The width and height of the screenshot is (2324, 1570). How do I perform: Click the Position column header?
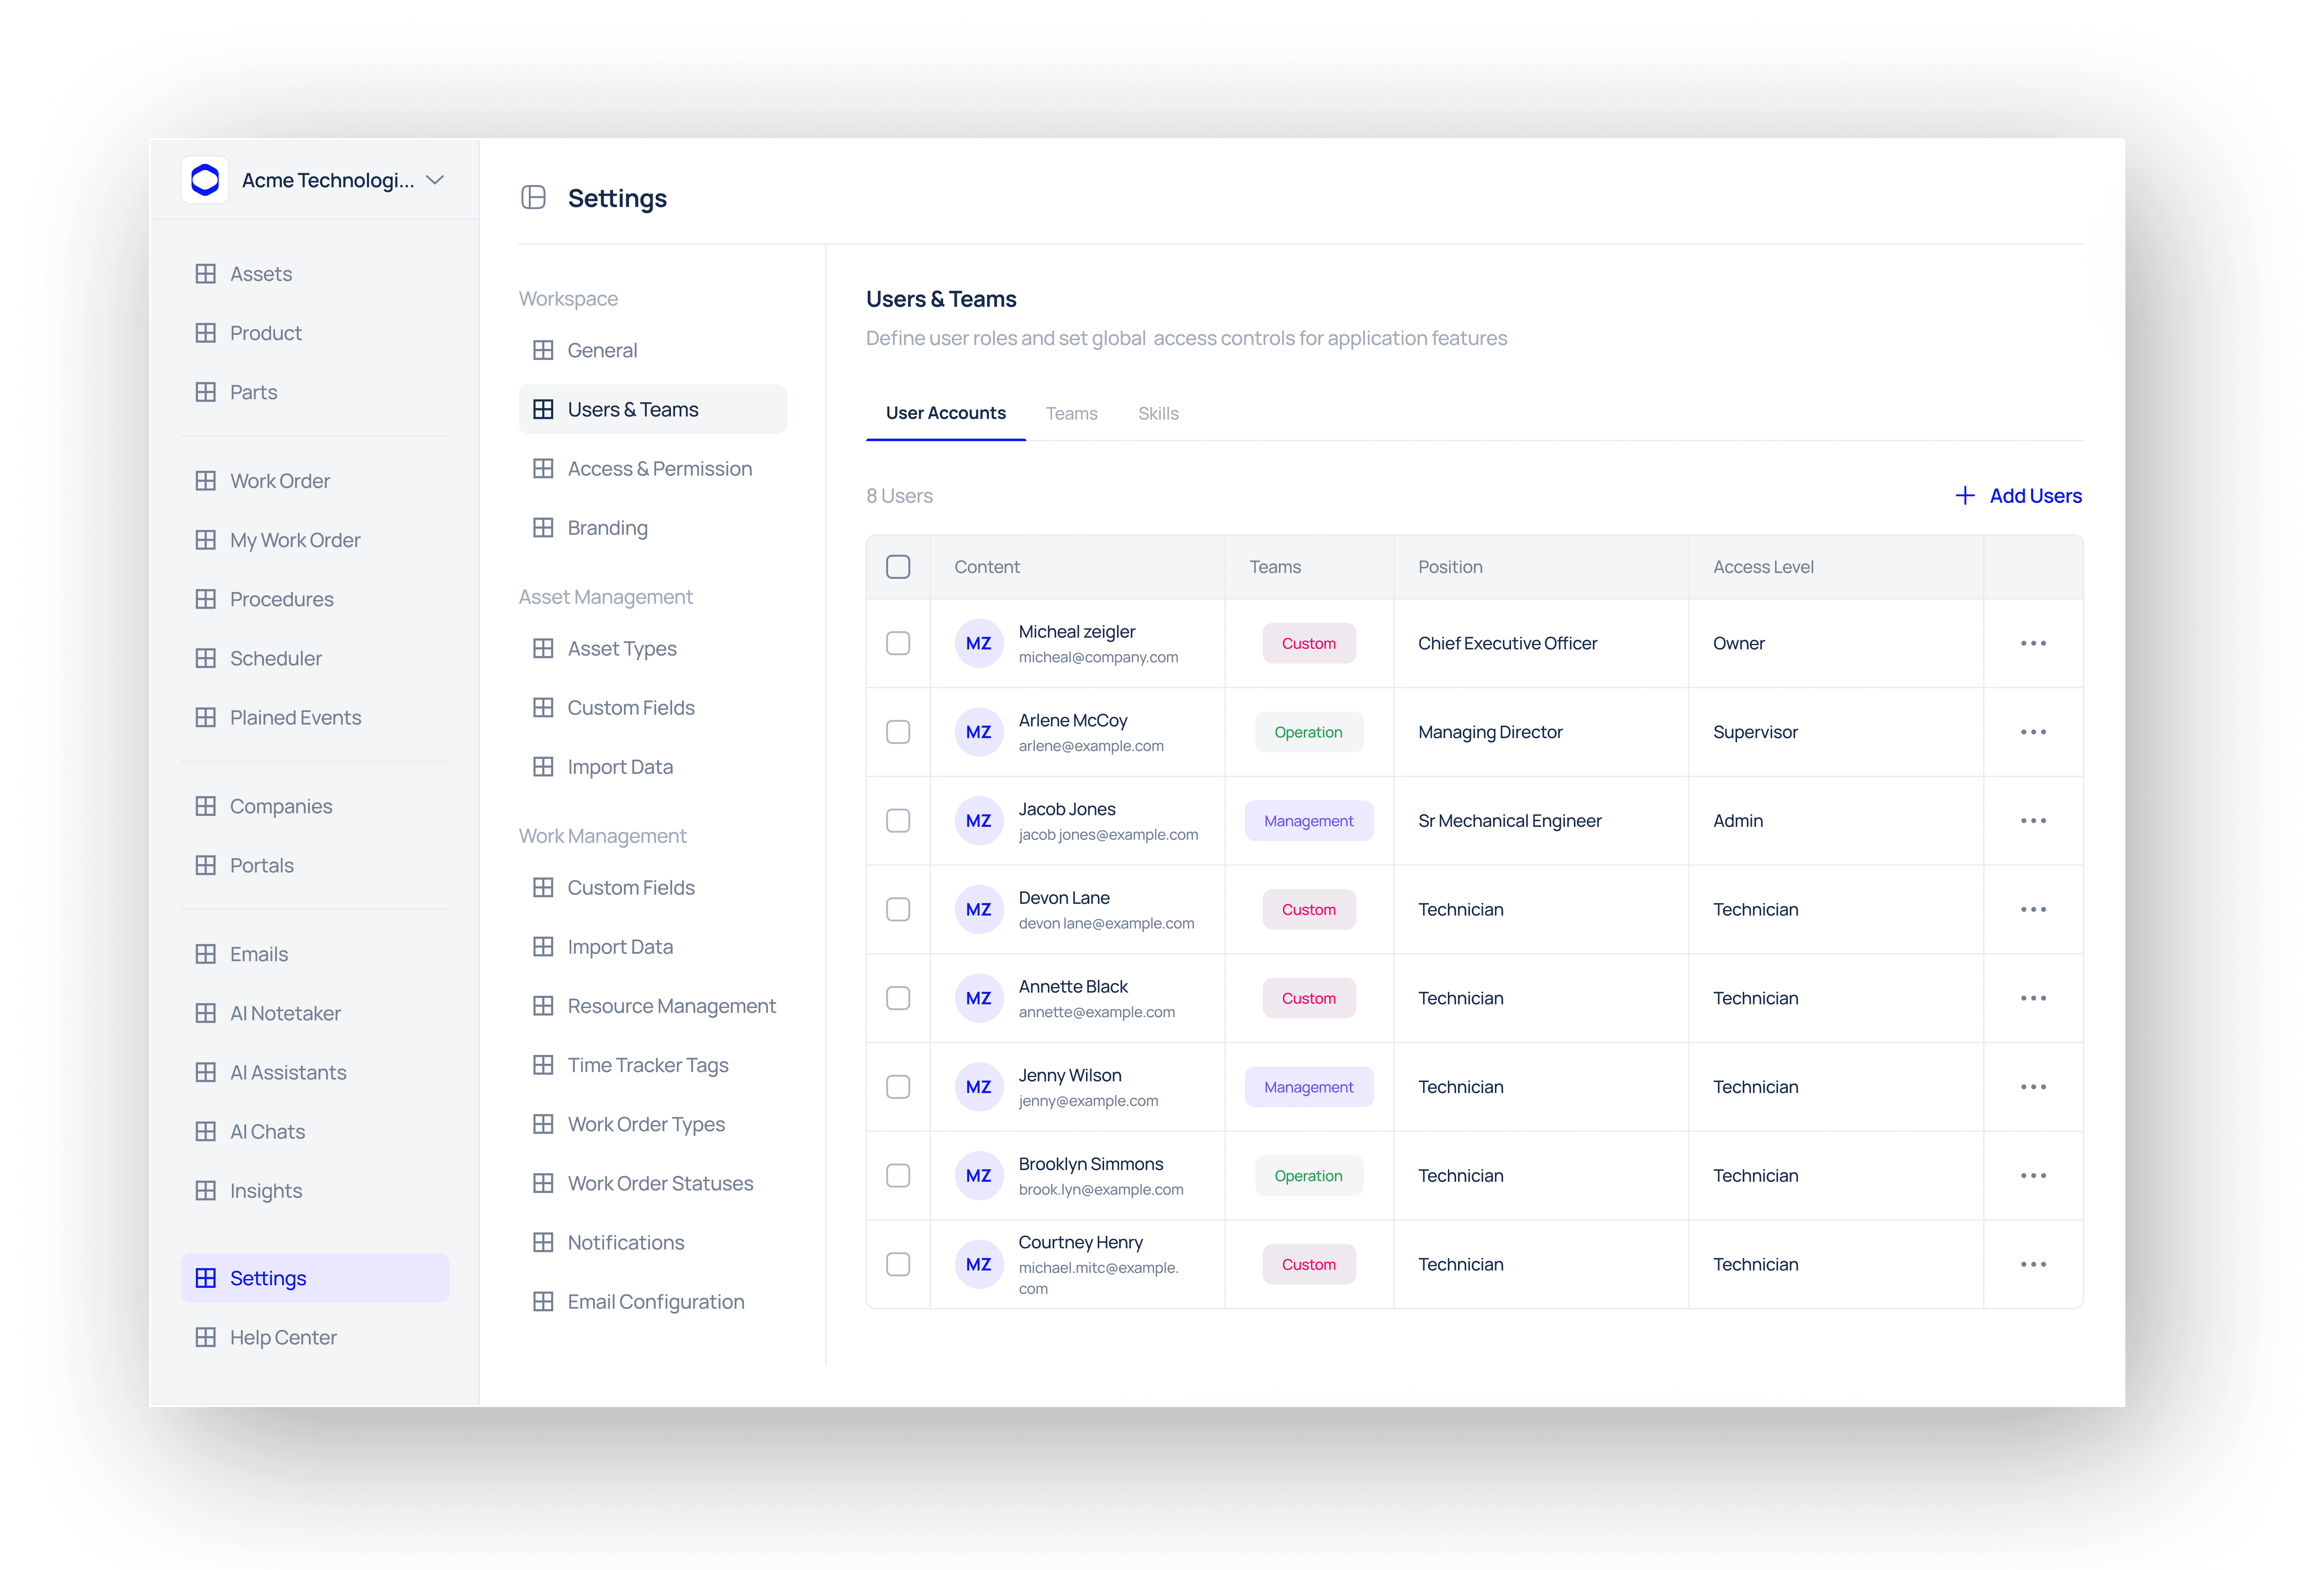(1450, 567)
